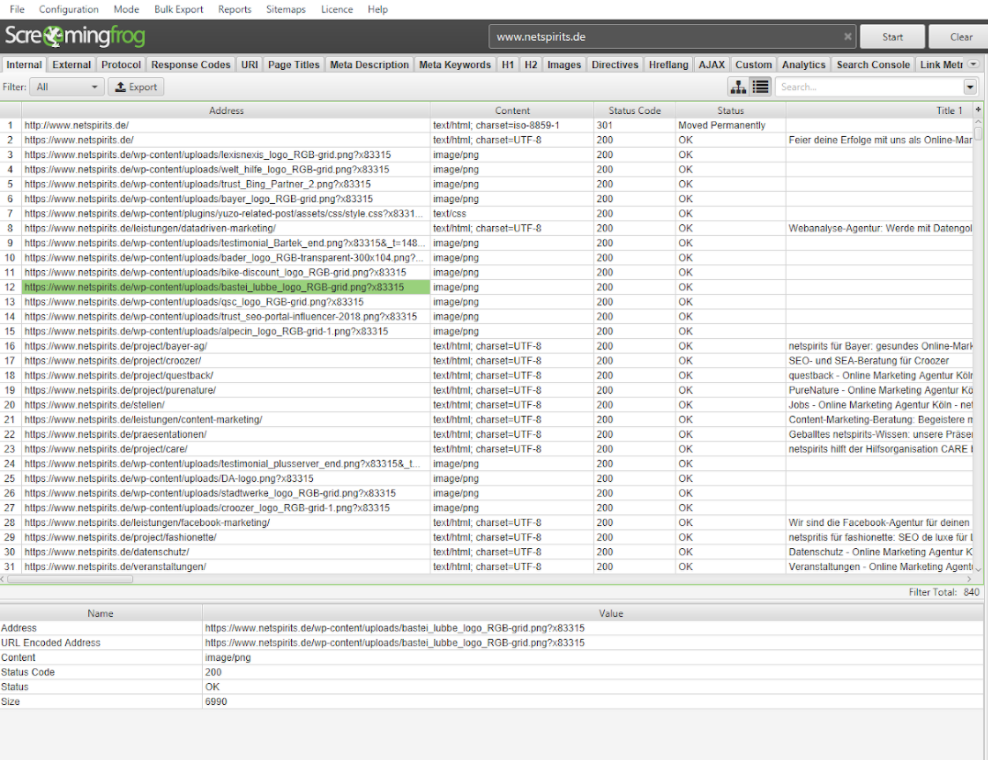This screenshot has width=988, height=760.
Task: Open the Hreflang tab
Action: [669, 65]
